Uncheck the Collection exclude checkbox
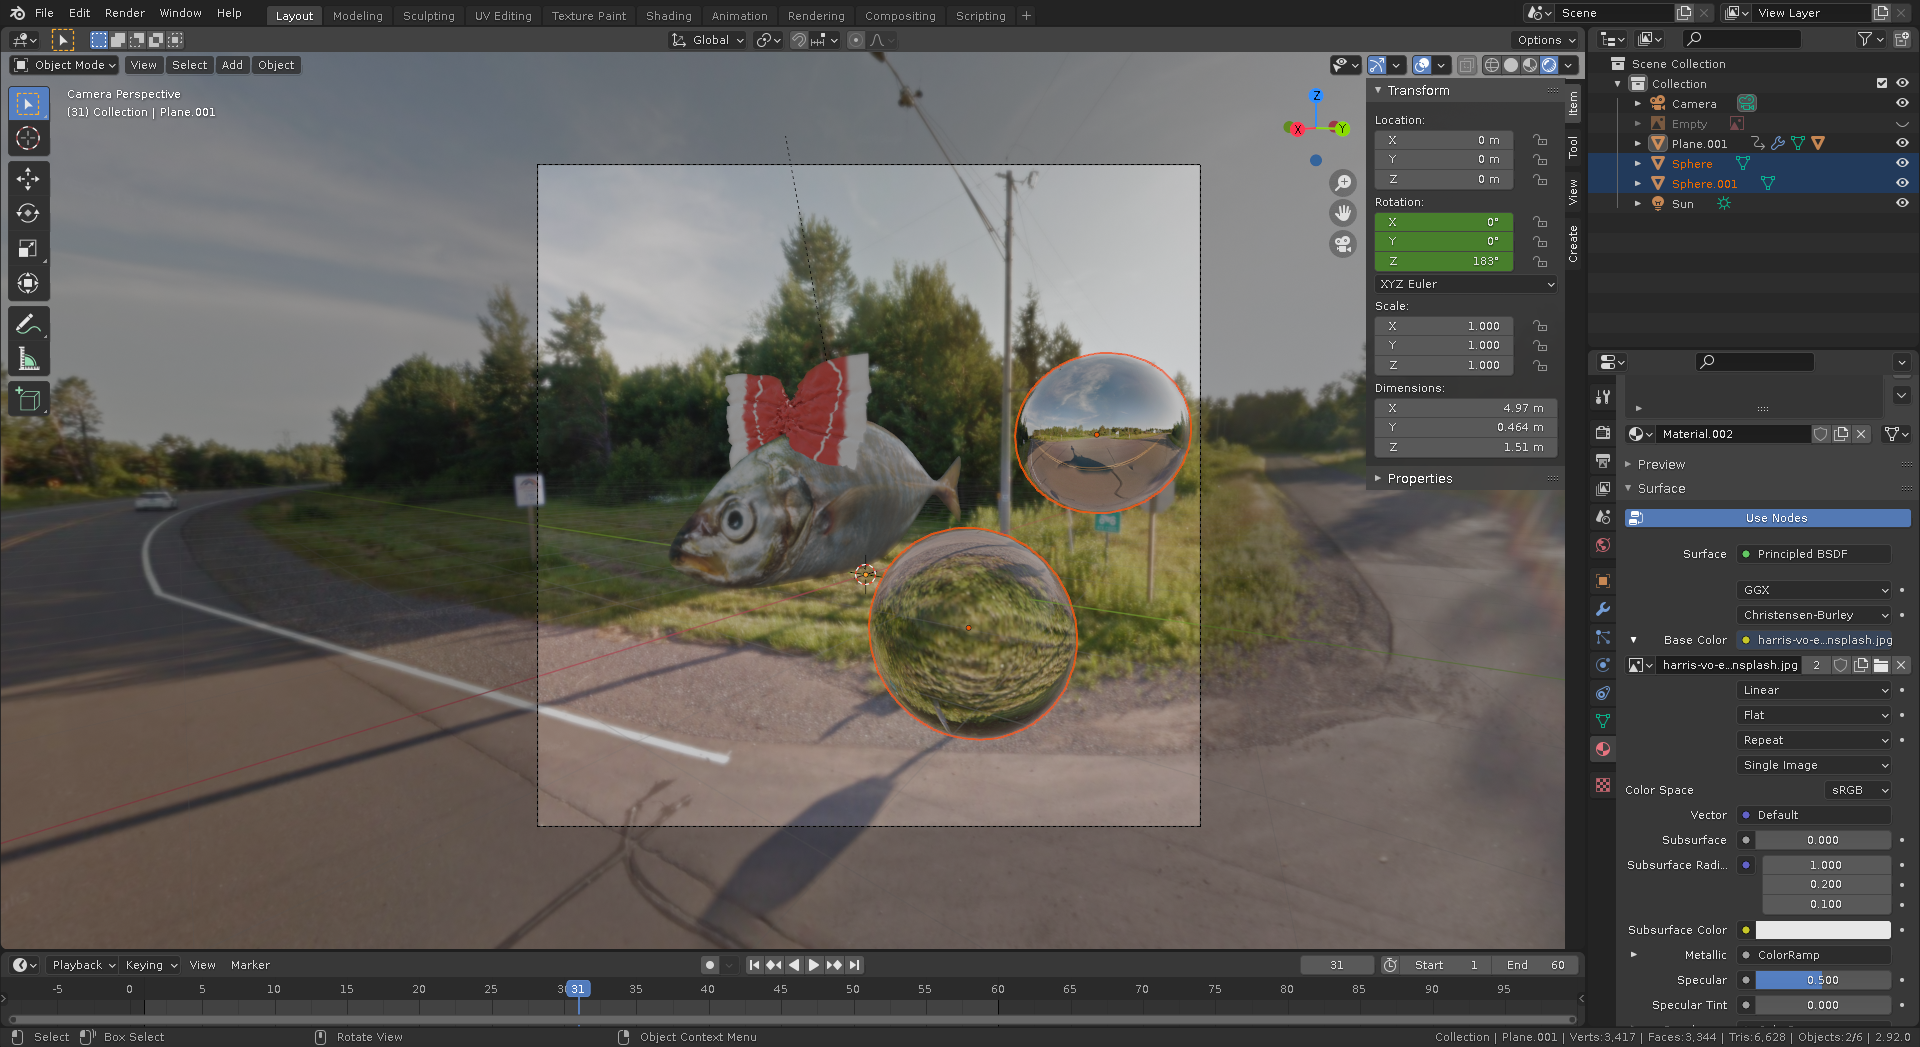 (1881, 84)
